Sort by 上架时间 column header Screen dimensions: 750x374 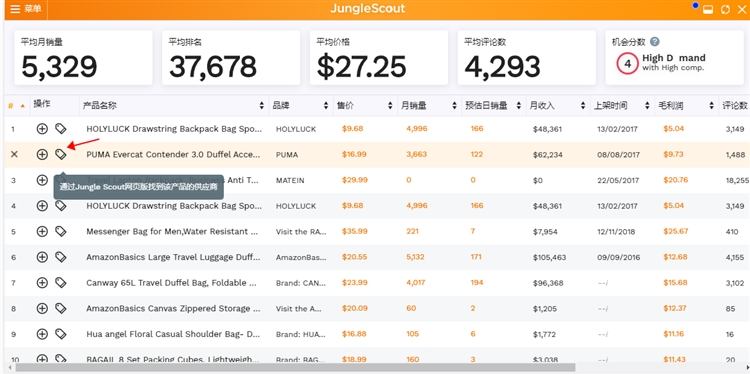pyautogui.click(x=622, y=106)
